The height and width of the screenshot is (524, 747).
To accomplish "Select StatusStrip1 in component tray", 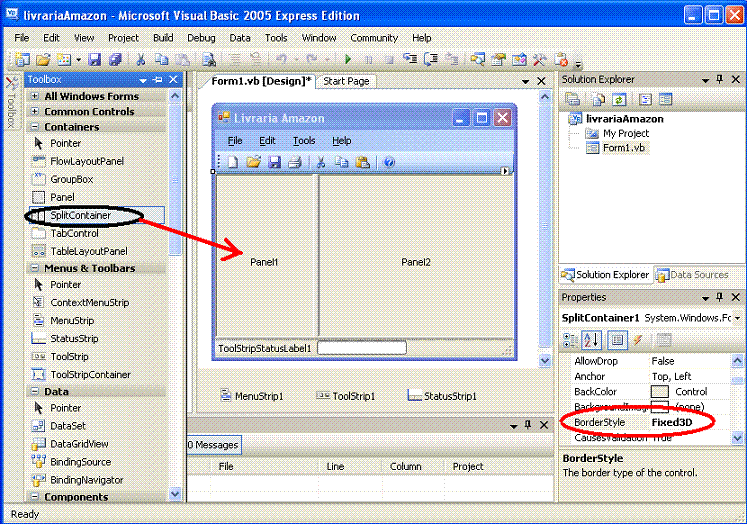I will [x=442, y=396].
